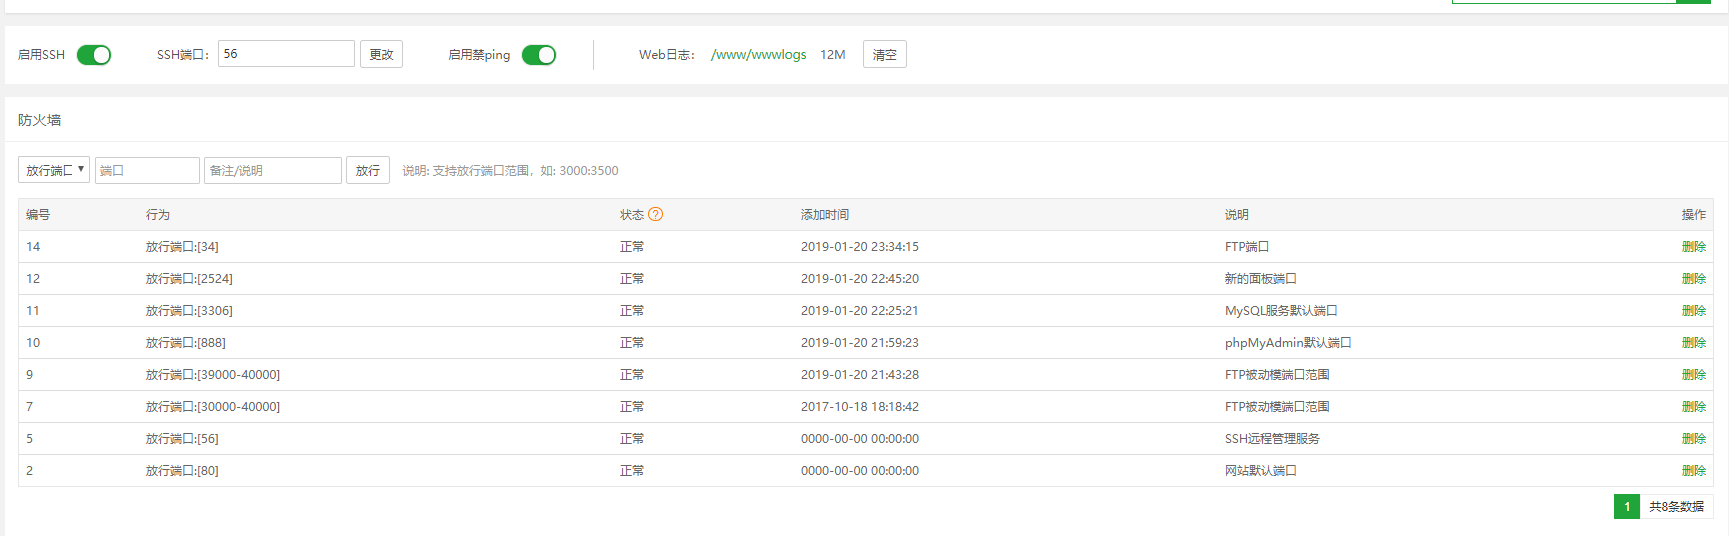Click the 放行端口:[56] cell

coord(182,439)
